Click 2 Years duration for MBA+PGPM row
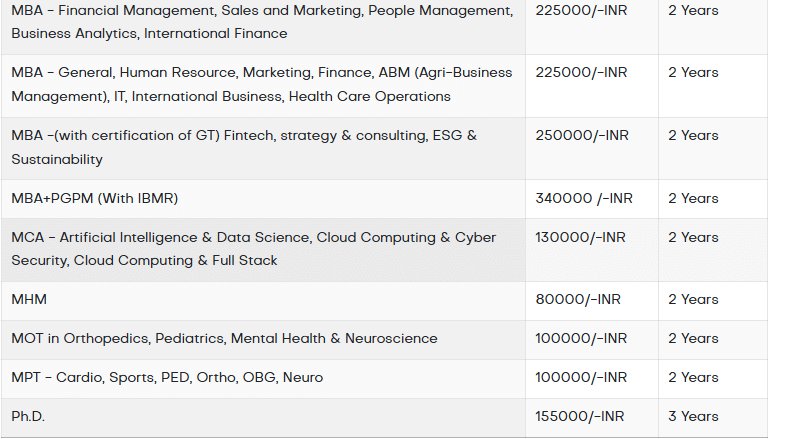The width and height of the screenshot is (788, 439). tap(693, 198)
